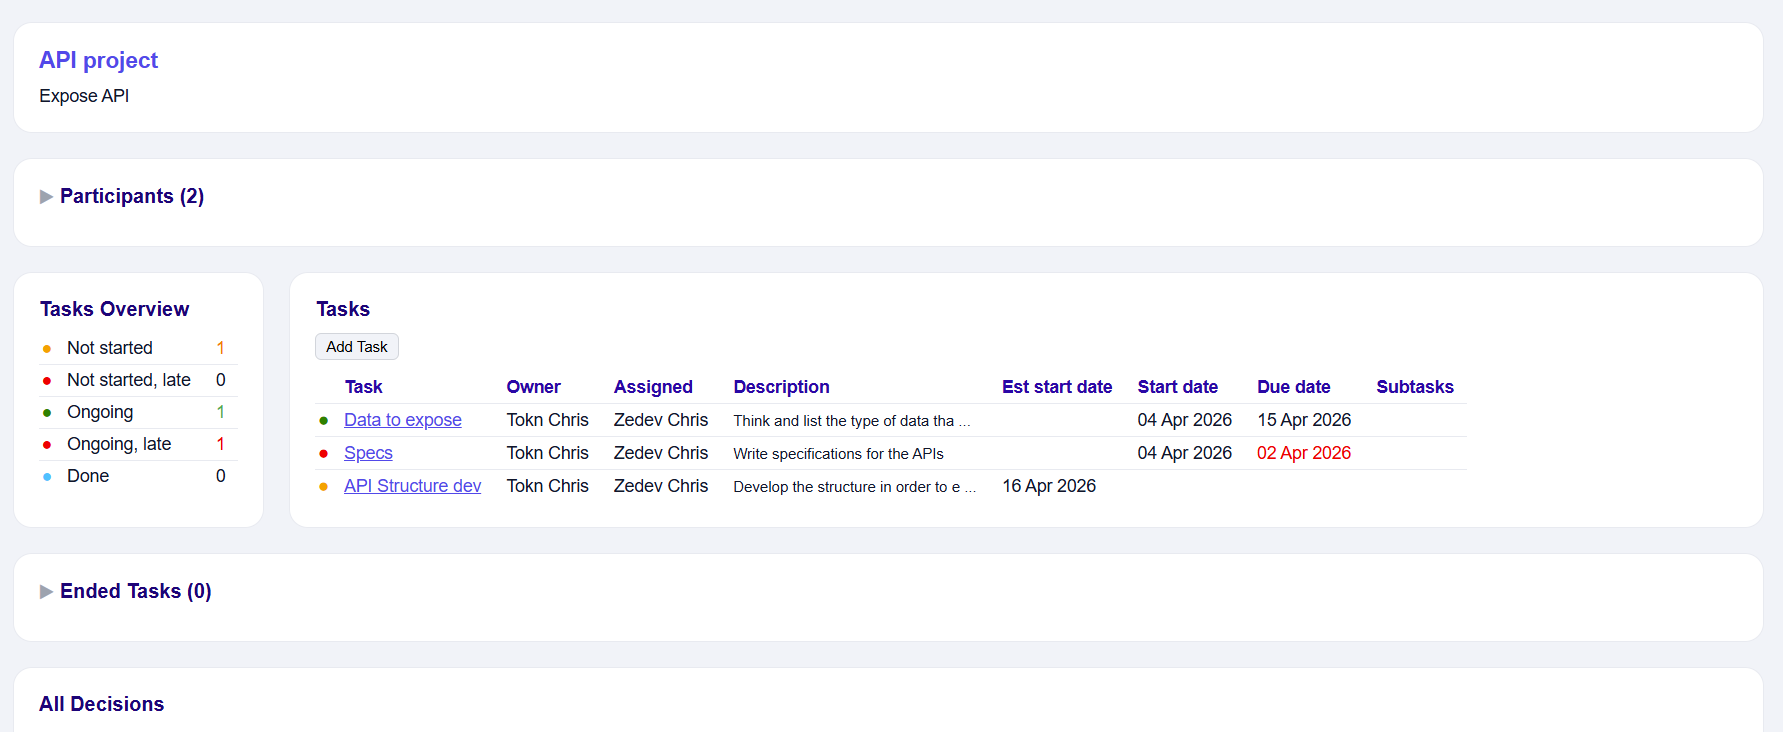Click the red 02 Apr 2026 due date
This screenshot has height=732, width=1783.
(1303, 453)
